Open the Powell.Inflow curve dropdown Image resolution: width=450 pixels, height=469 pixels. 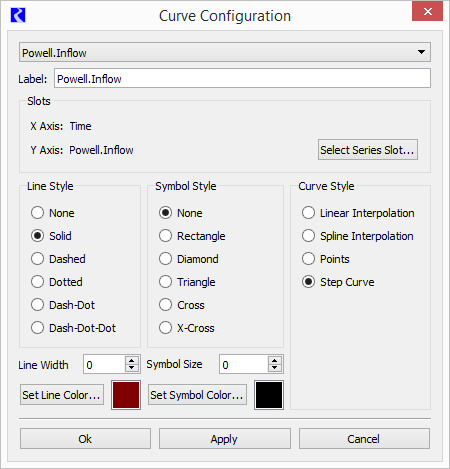pos(225,52)
